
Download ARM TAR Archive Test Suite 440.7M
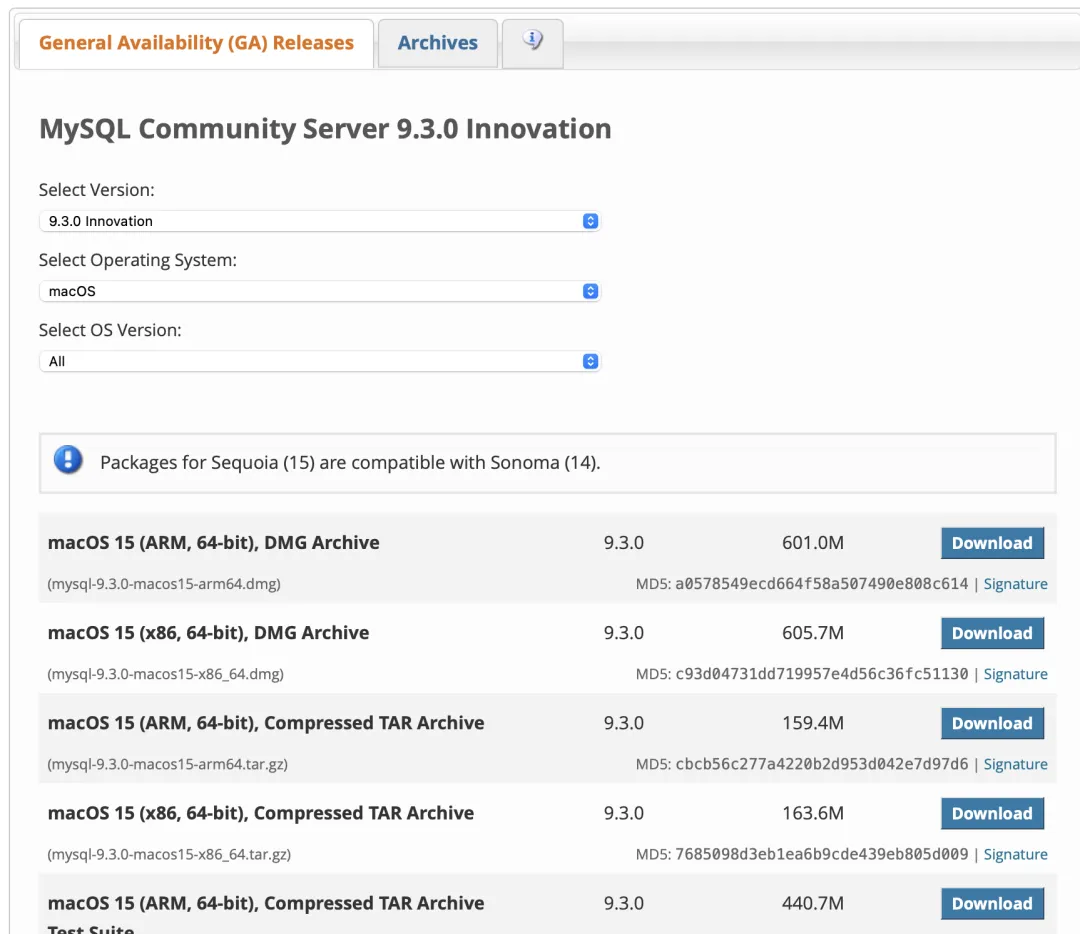(993, 904)
